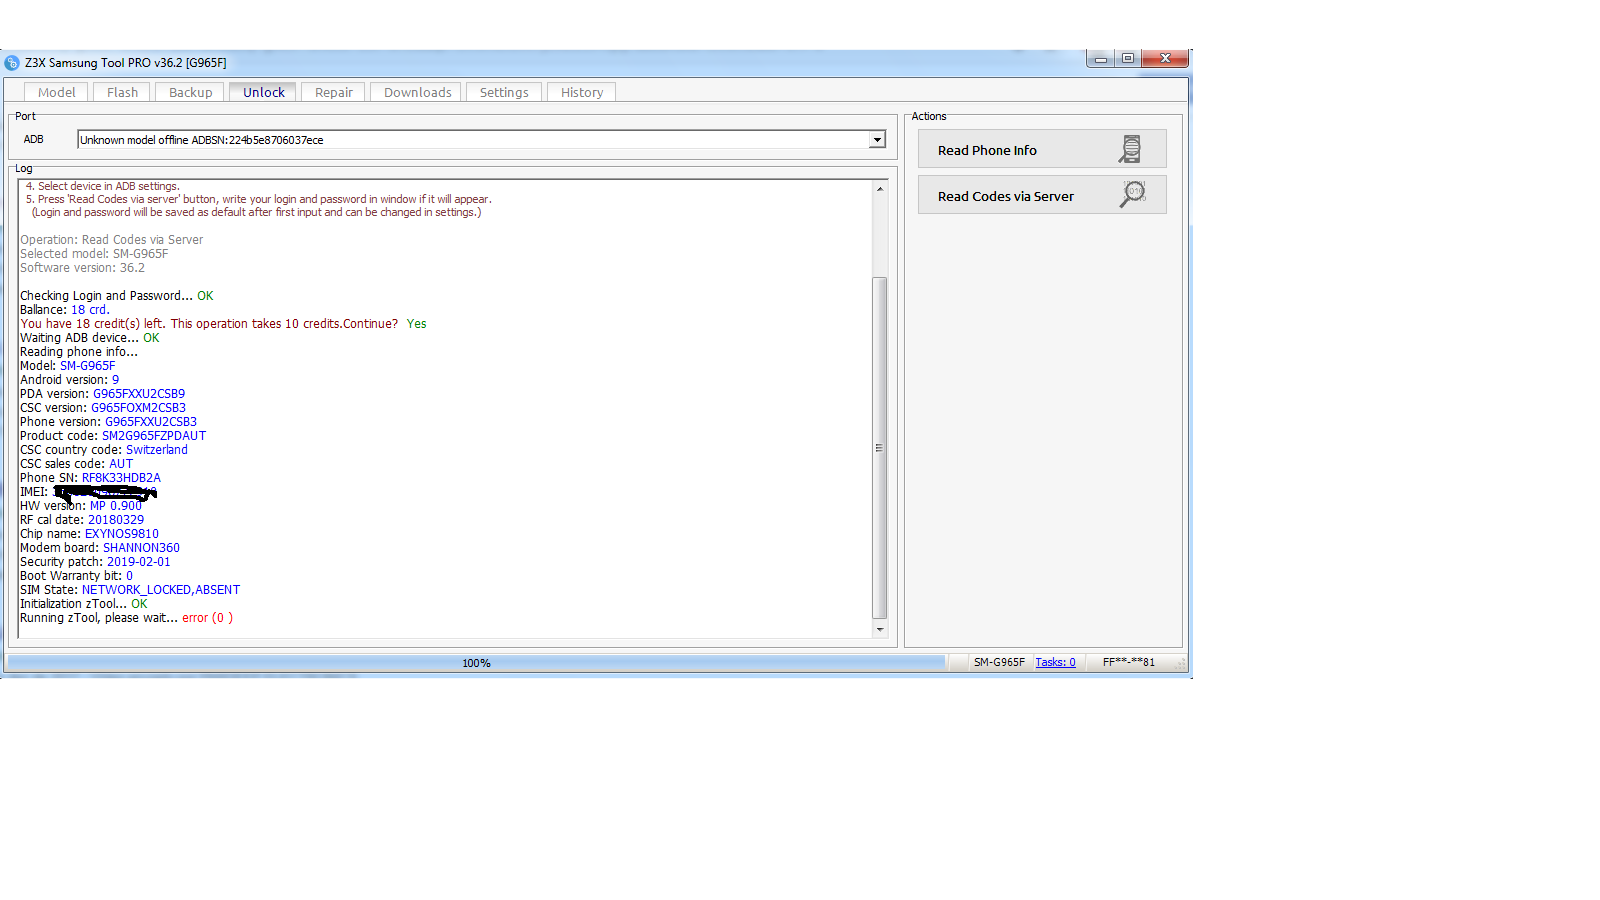Click the Yes answer in credits line
Image resolution: width=1600 pixels, height=900 pixels.
coord(416,324)
